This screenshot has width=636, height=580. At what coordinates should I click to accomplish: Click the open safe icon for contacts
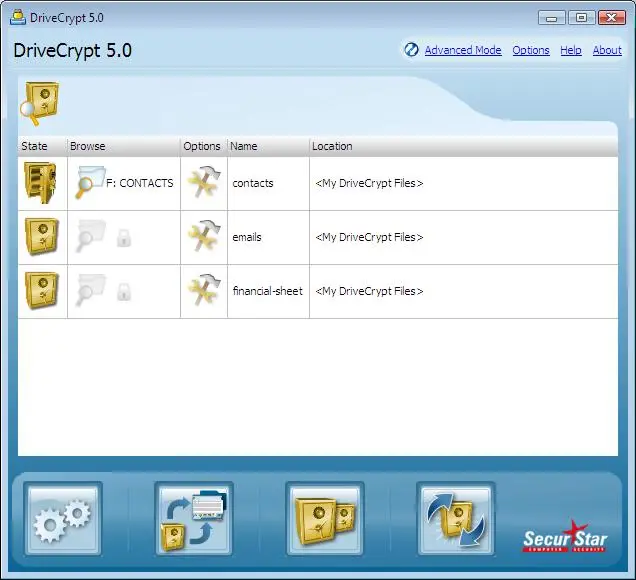pos(40,183)
